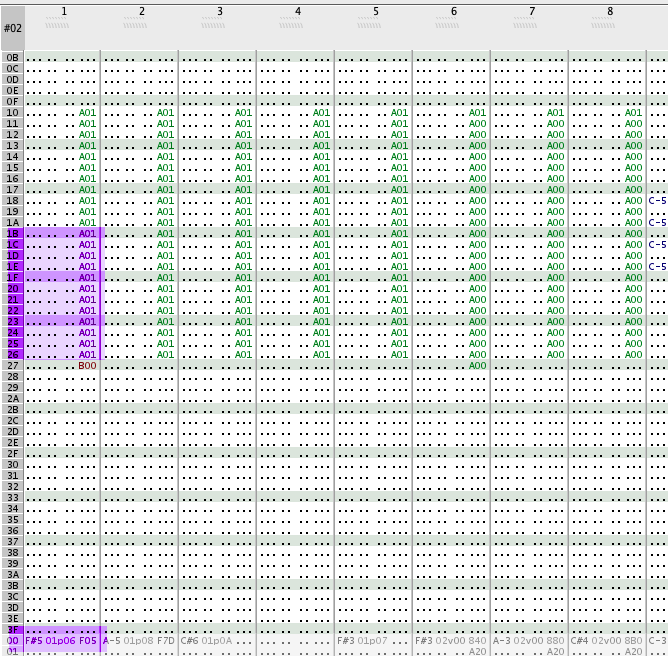The image size is (668, 656).
Task: Click 01p07 value in channel 5
Action: click(372, 641)
